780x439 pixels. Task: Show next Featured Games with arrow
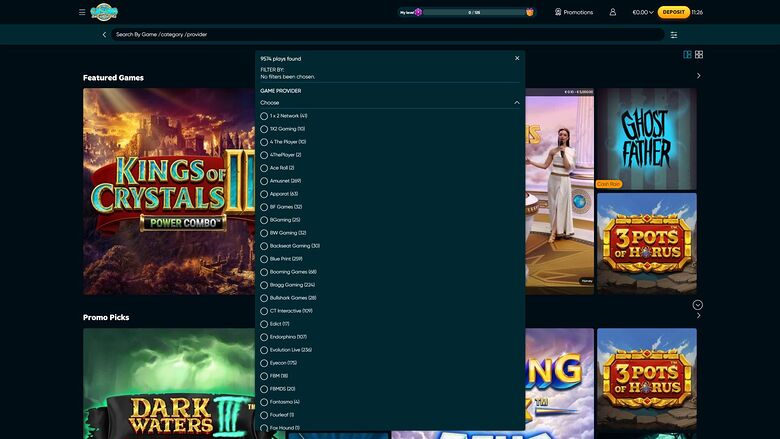tap(698, 76)
